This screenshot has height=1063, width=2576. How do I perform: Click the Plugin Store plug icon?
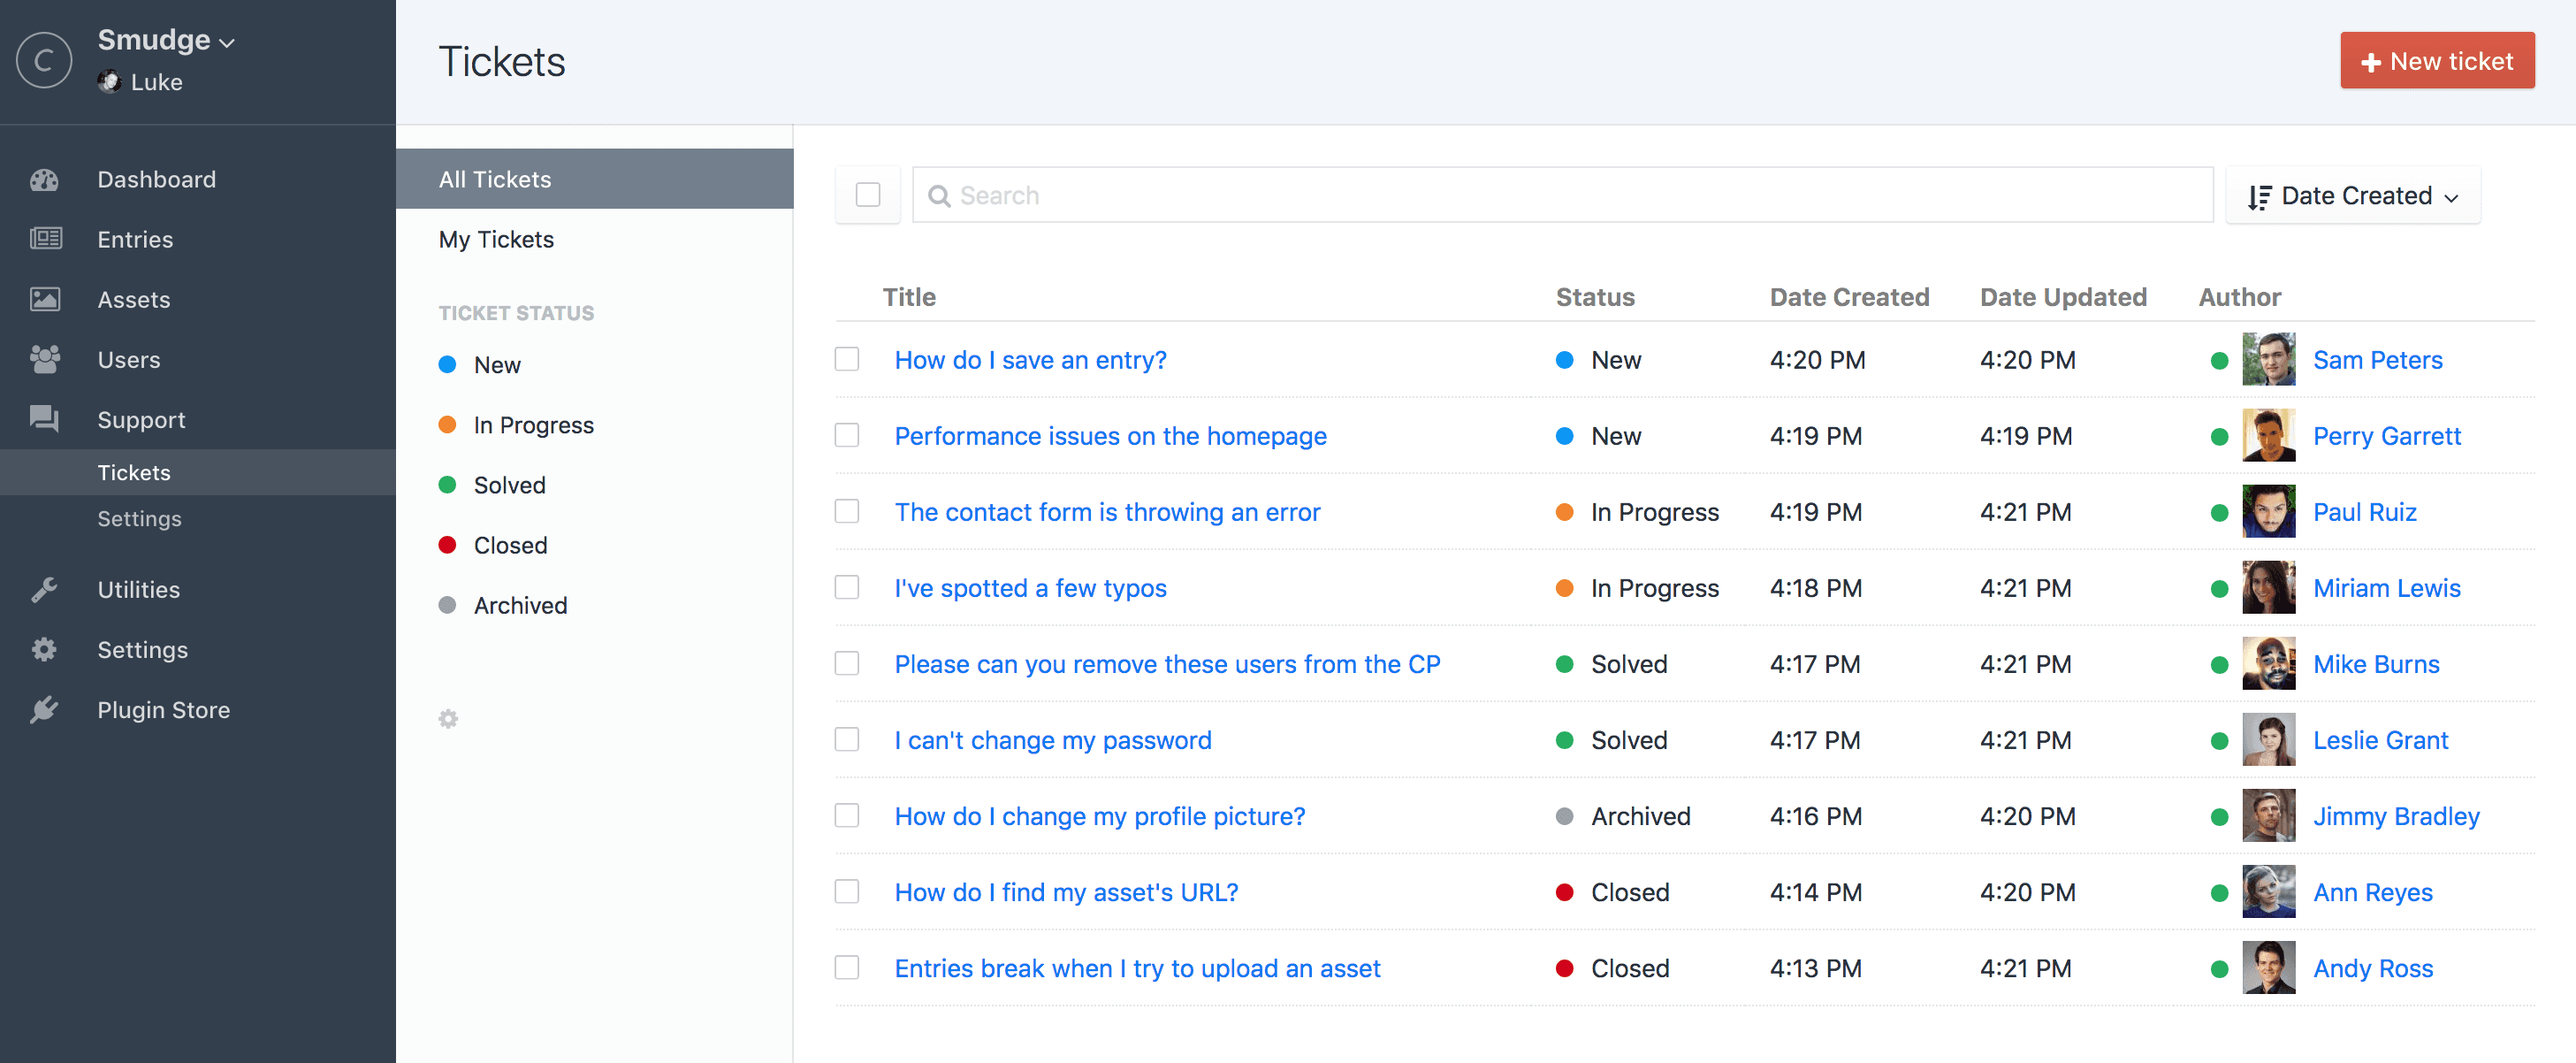coord(44,709)
